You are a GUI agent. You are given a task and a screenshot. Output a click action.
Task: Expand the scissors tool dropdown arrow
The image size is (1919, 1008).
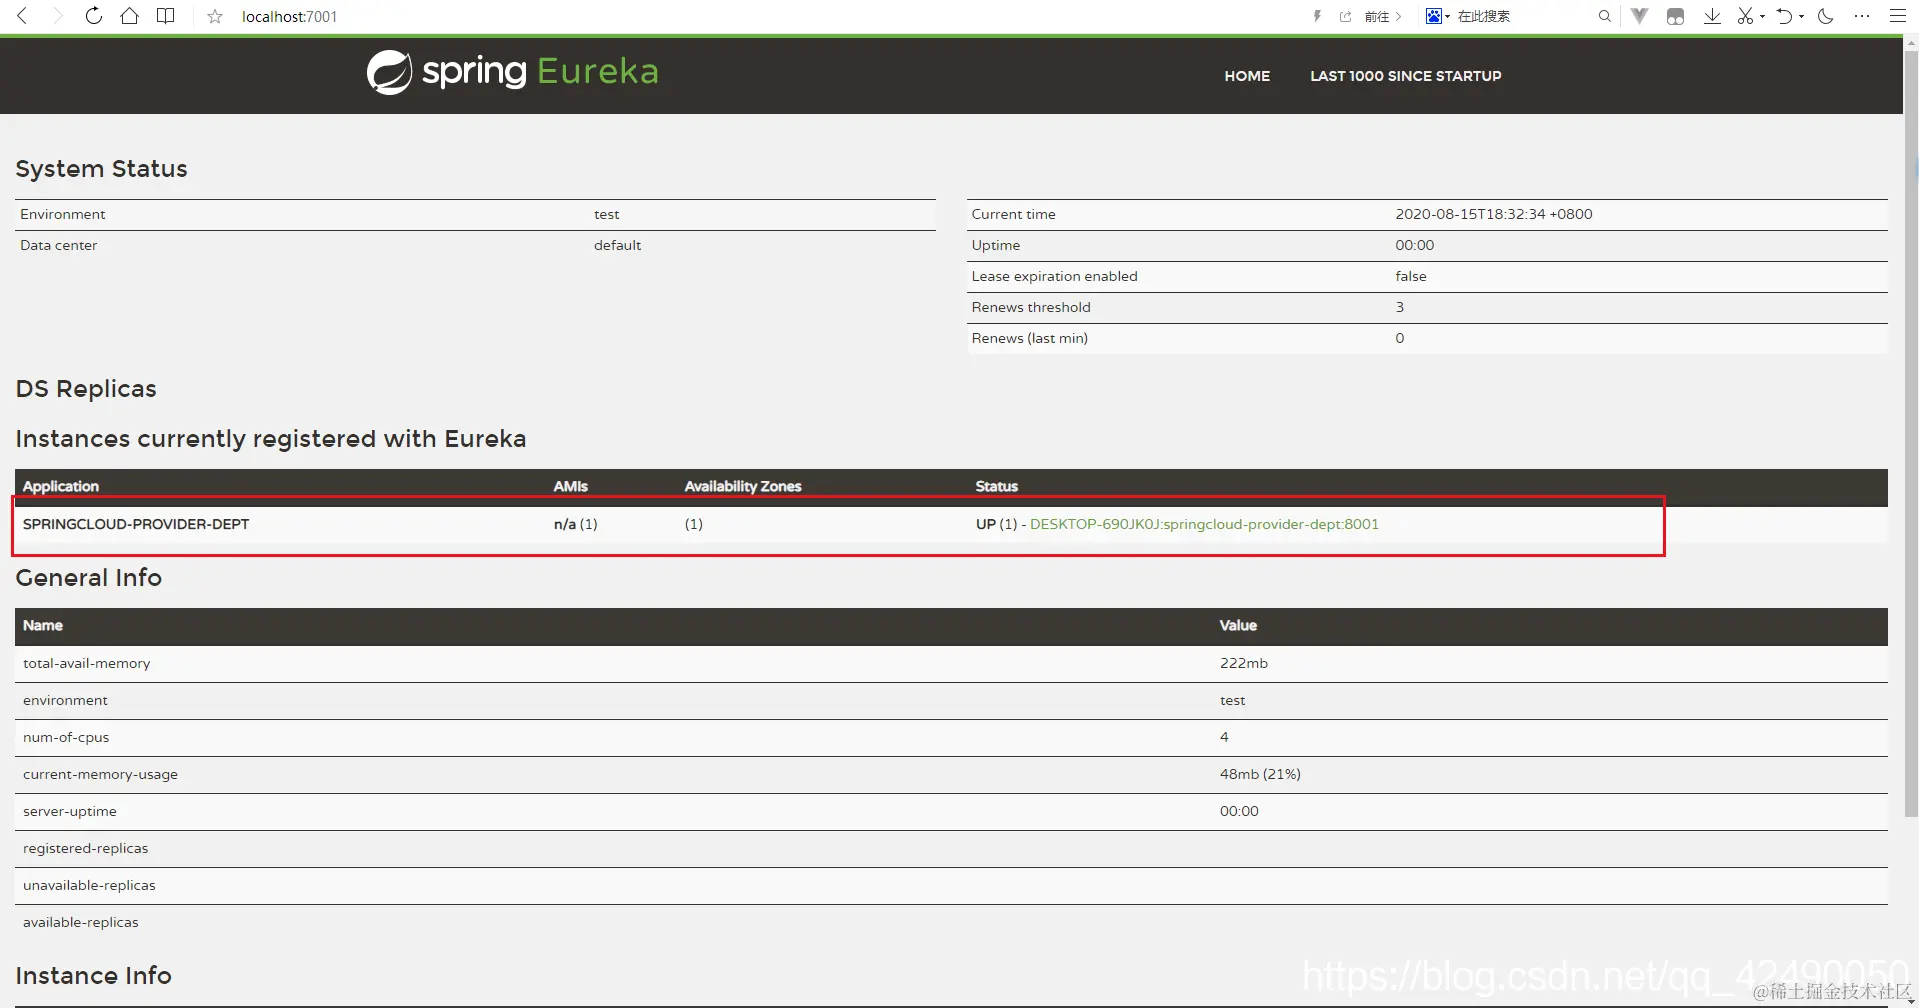click(x=1762, y=16)
